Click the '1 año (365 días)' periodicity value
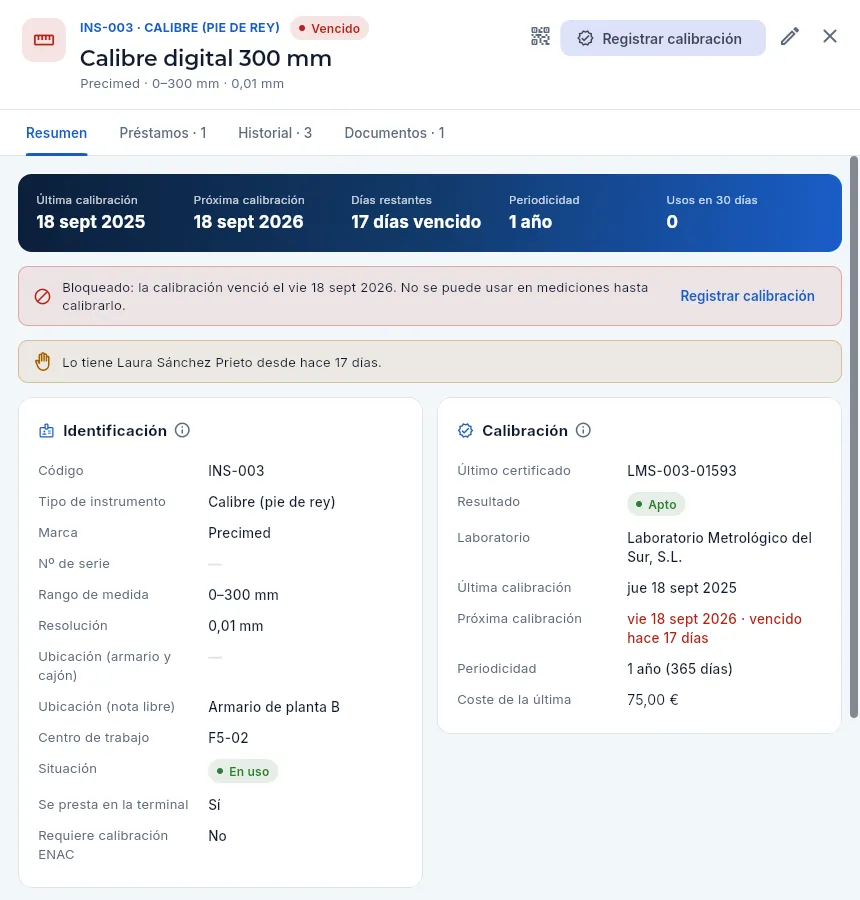The image size is (860, 900). pos(680,669)
